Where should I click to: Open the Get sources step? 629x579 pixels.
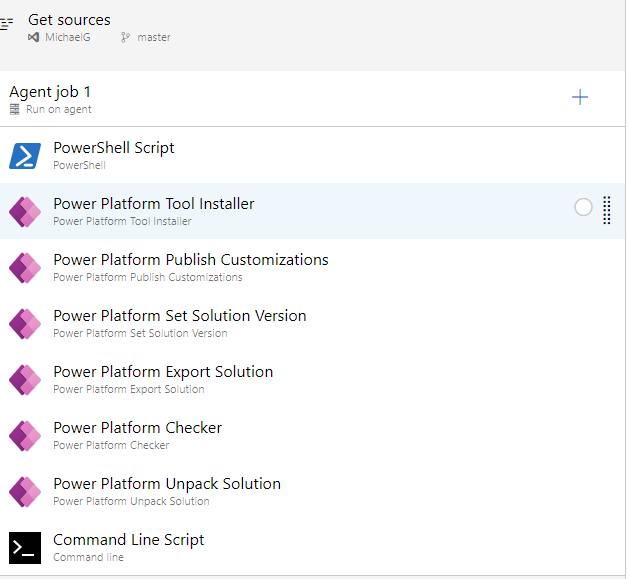pos(312,35)
